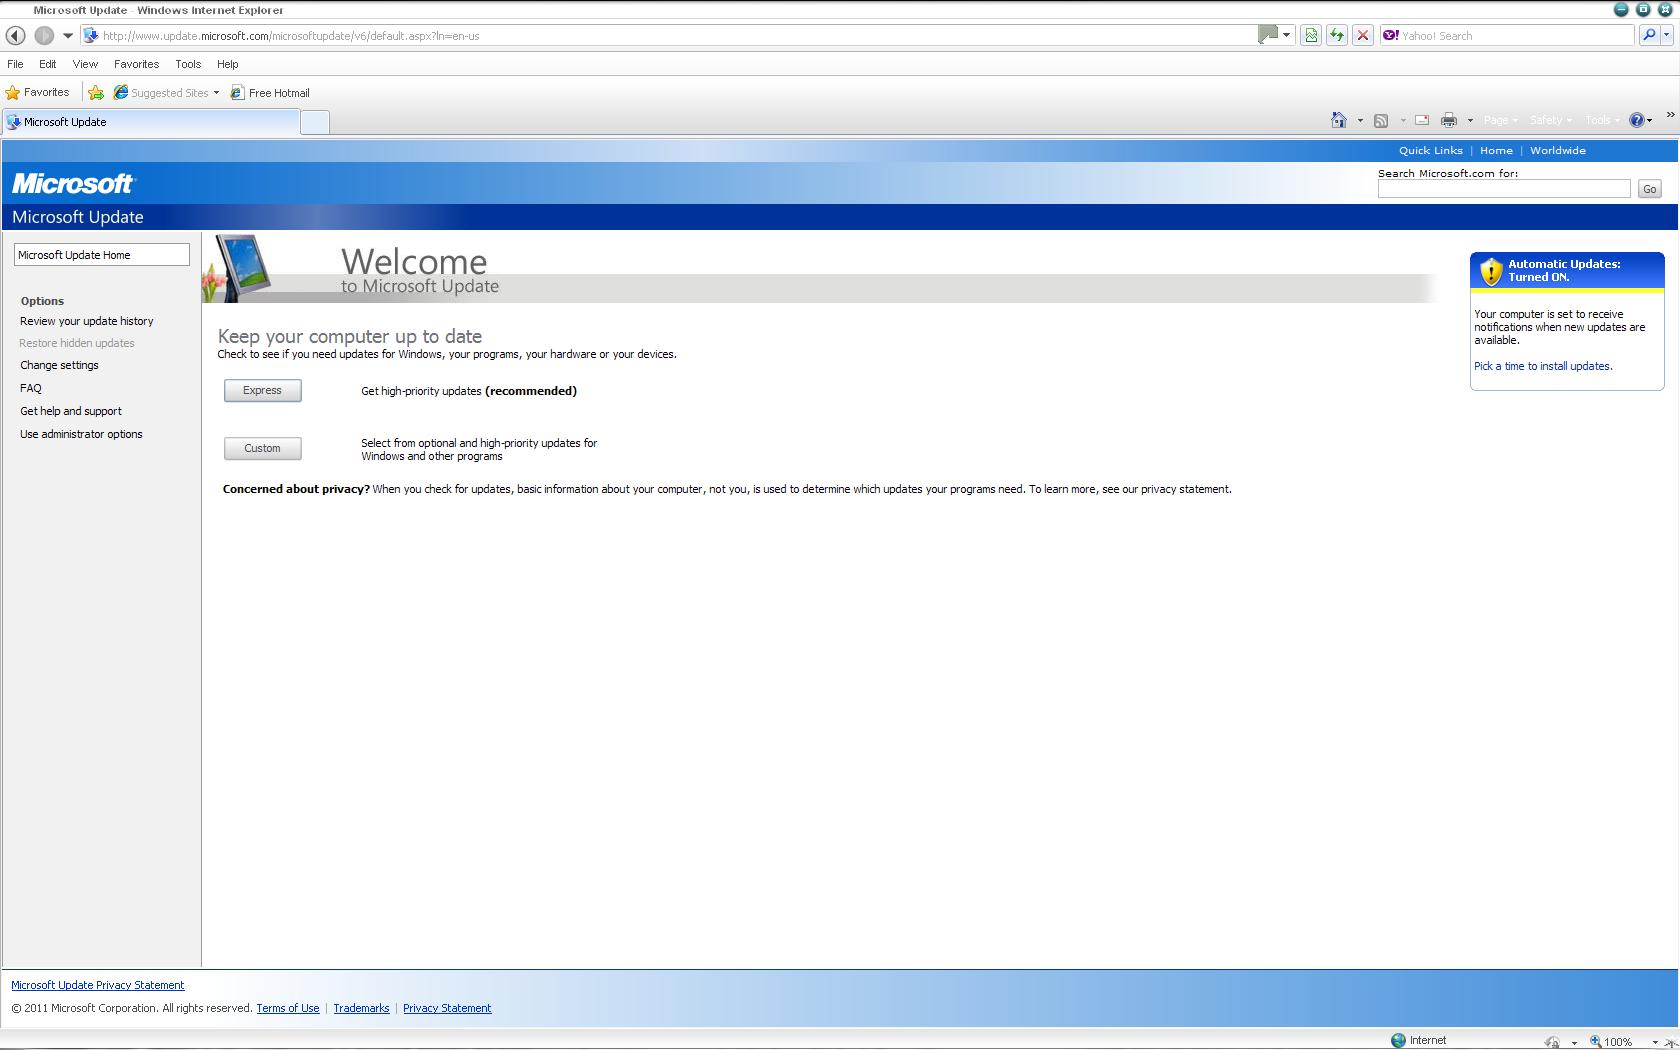Click Pick a time to install updates
This screenshot has height=1050, width=1680.
click(1542, 366)
